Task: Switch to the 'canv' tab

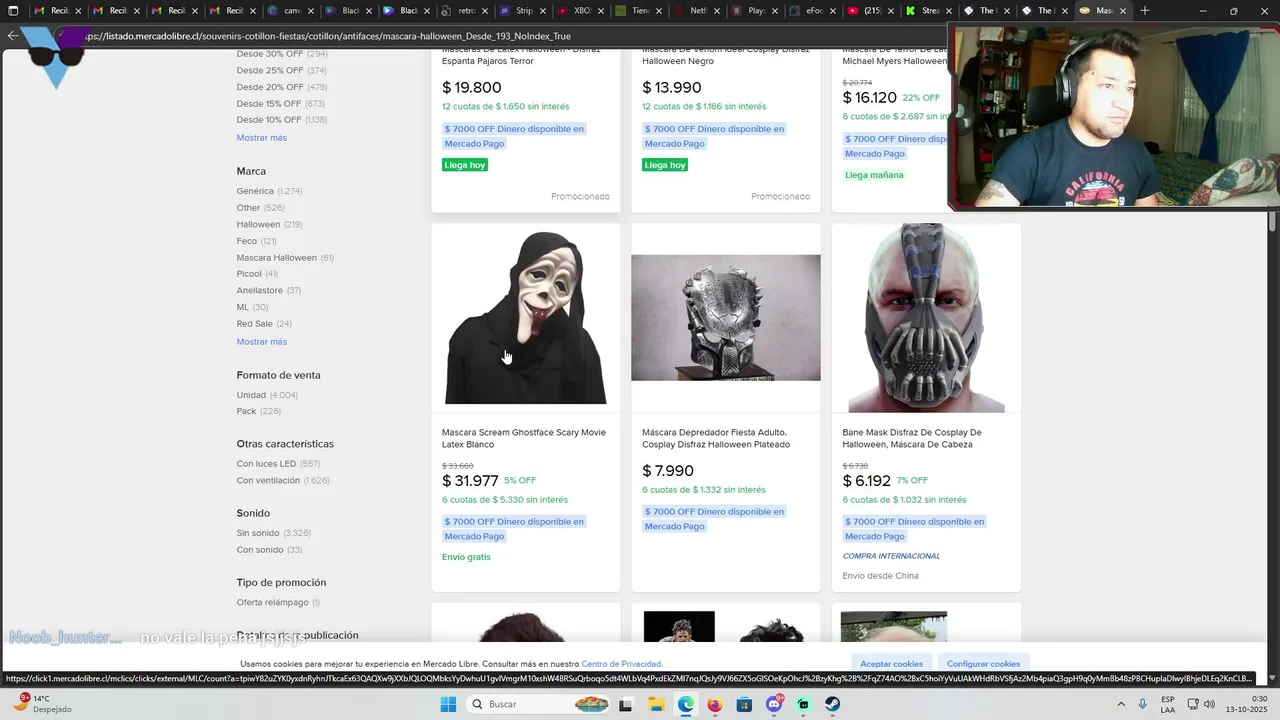Action: coord(291,11)
